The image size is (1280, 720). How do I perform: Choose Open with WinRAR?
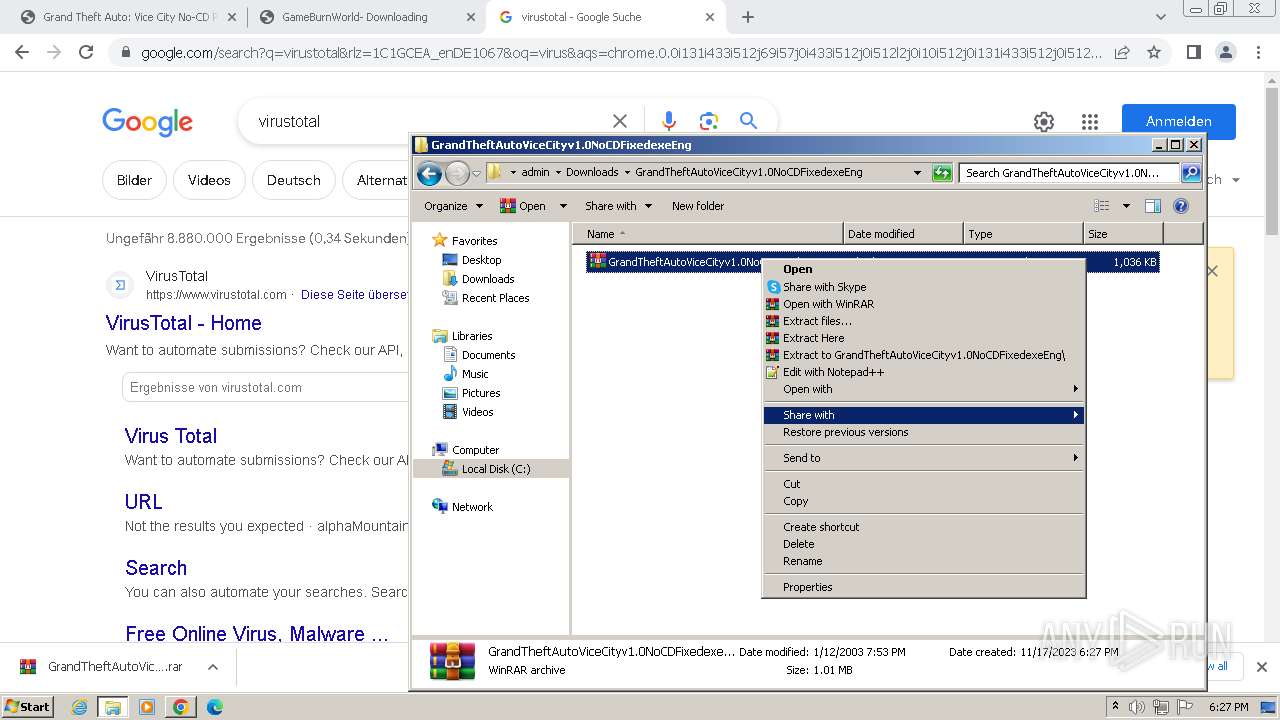[923, 304]
